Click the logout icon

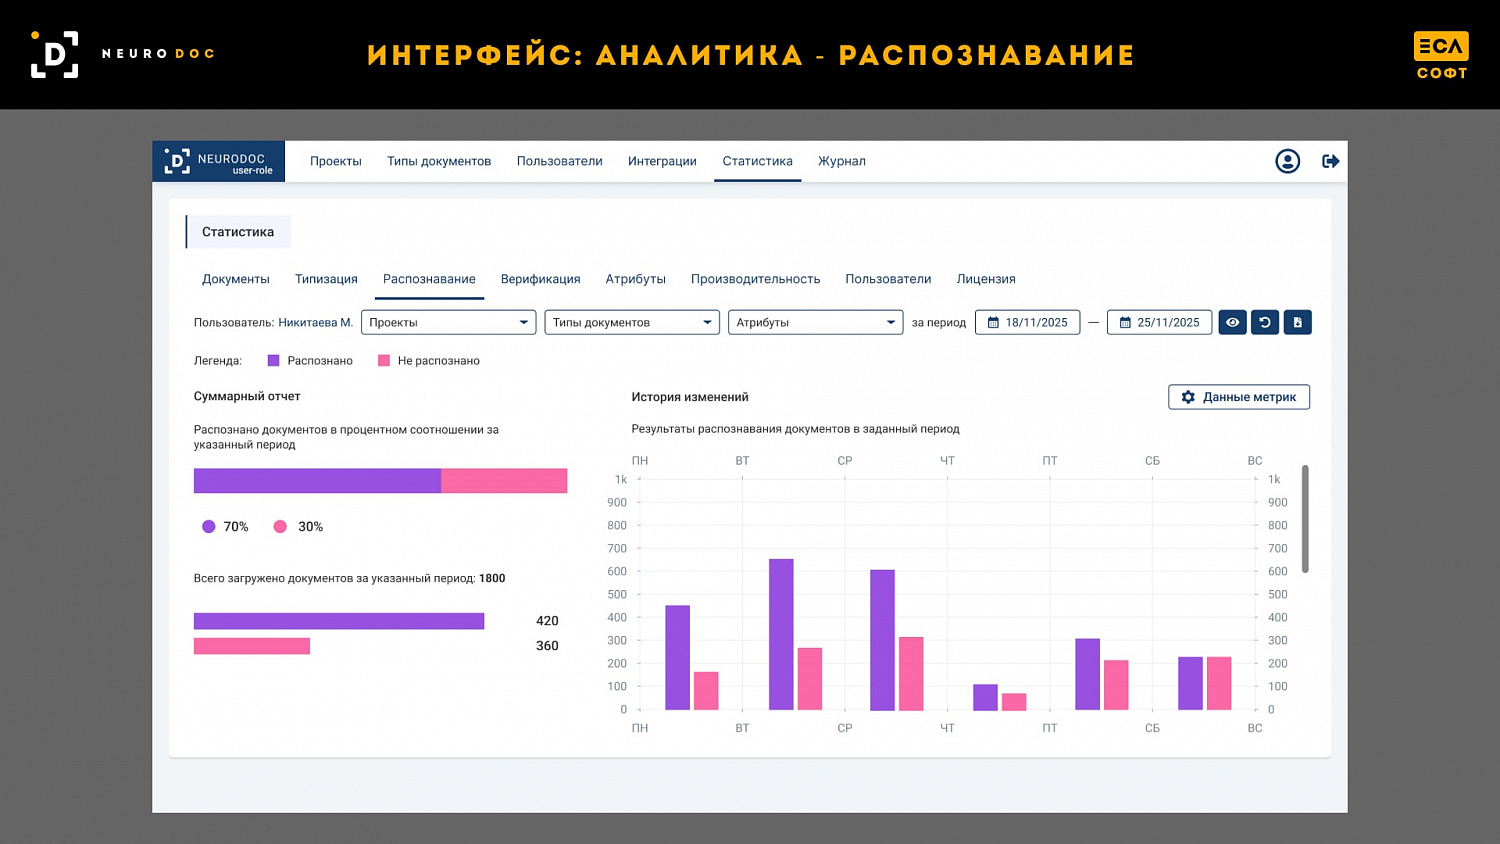coord(1330,161)
